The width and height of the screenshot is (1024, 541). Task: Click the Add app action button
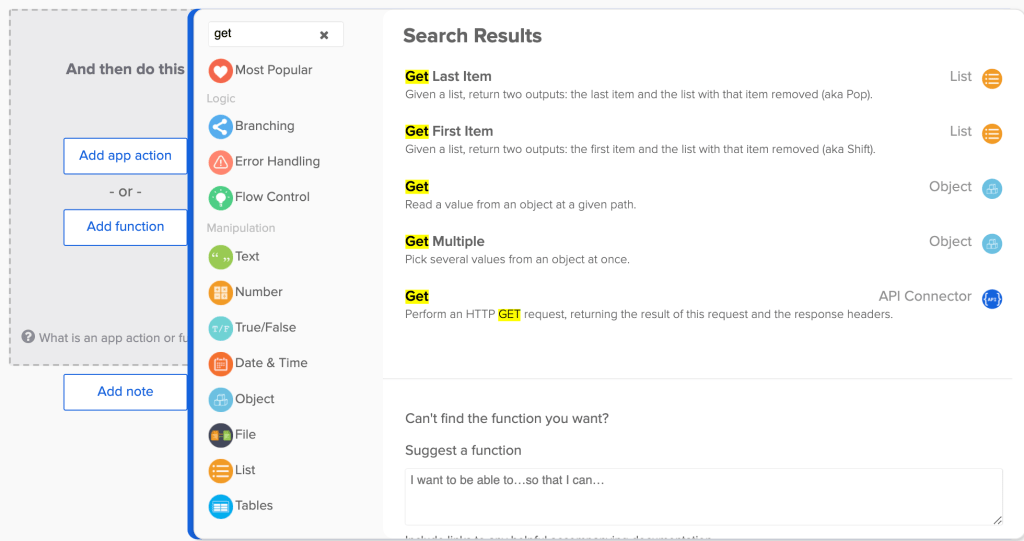pyautogui.click(x=125, y=156)
